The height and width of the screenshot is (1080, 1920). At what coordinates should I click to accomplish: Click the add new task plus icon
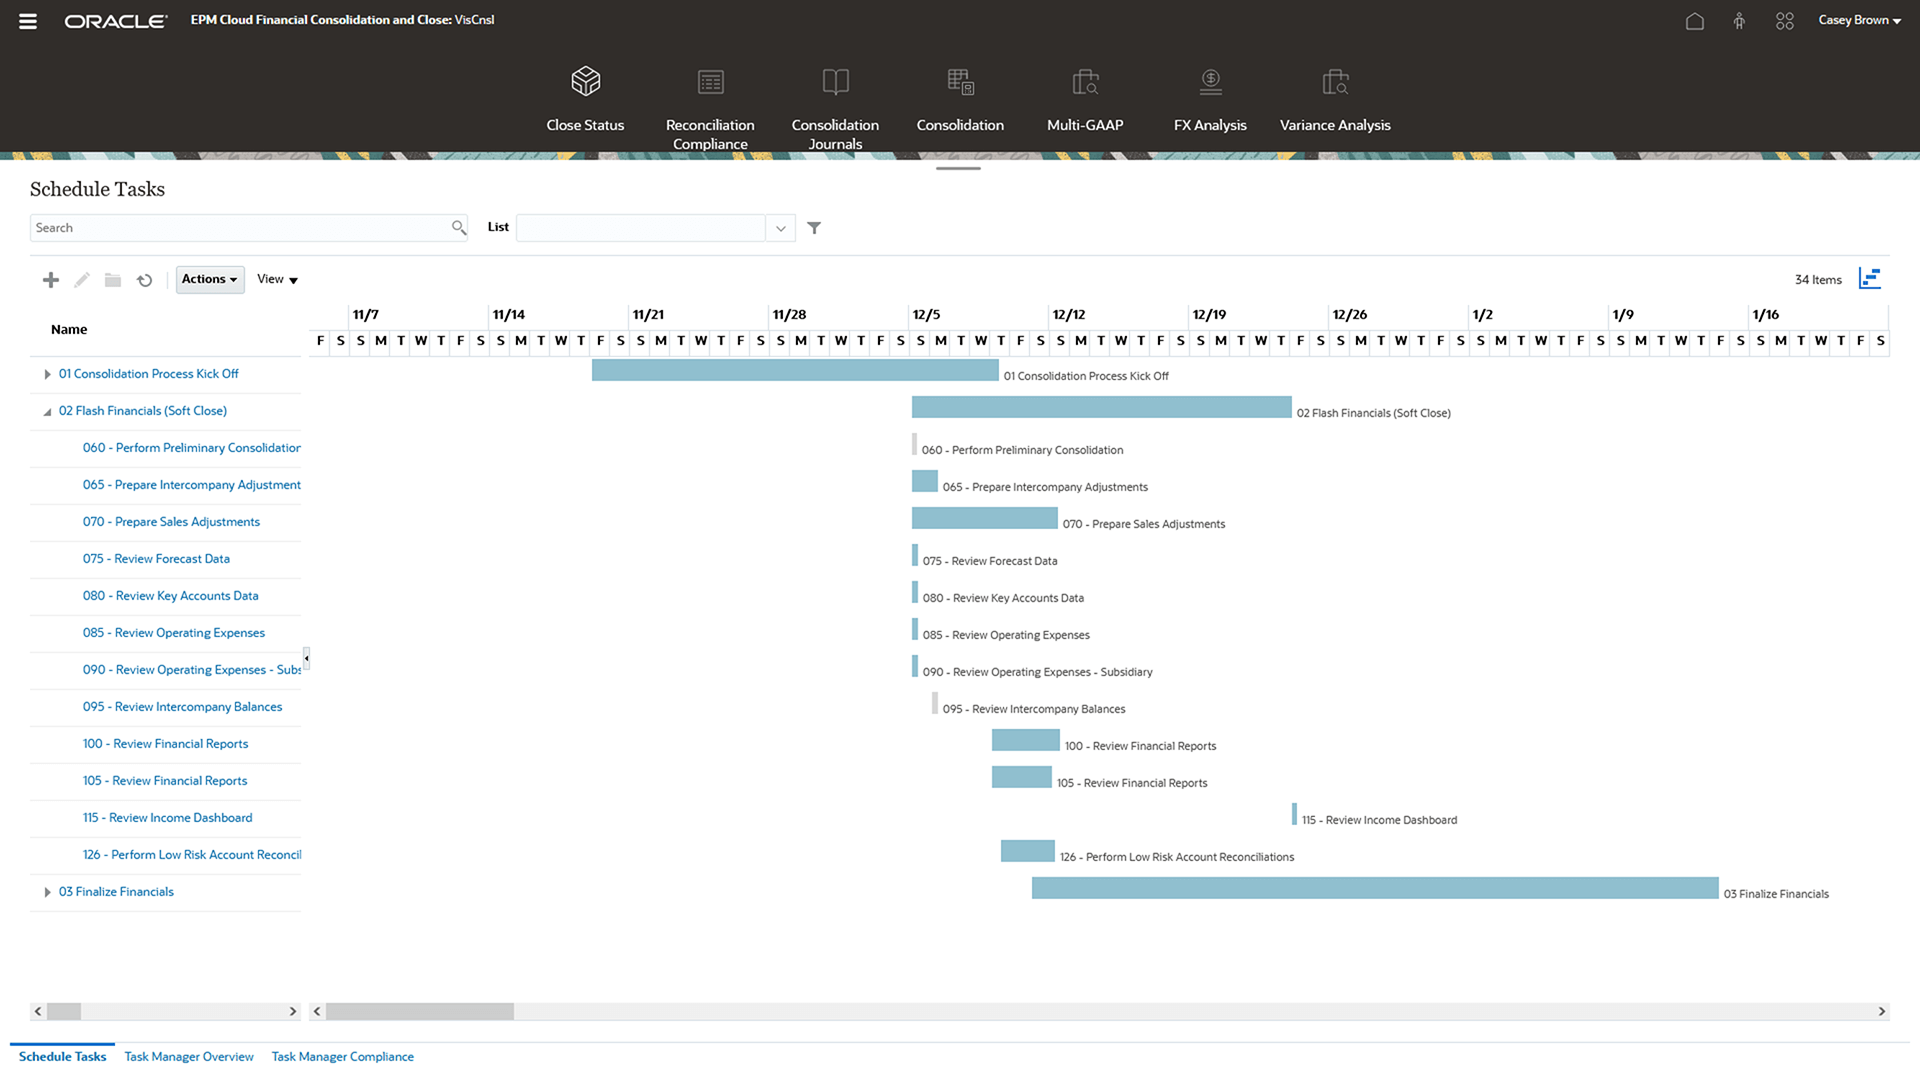[51, 280]
